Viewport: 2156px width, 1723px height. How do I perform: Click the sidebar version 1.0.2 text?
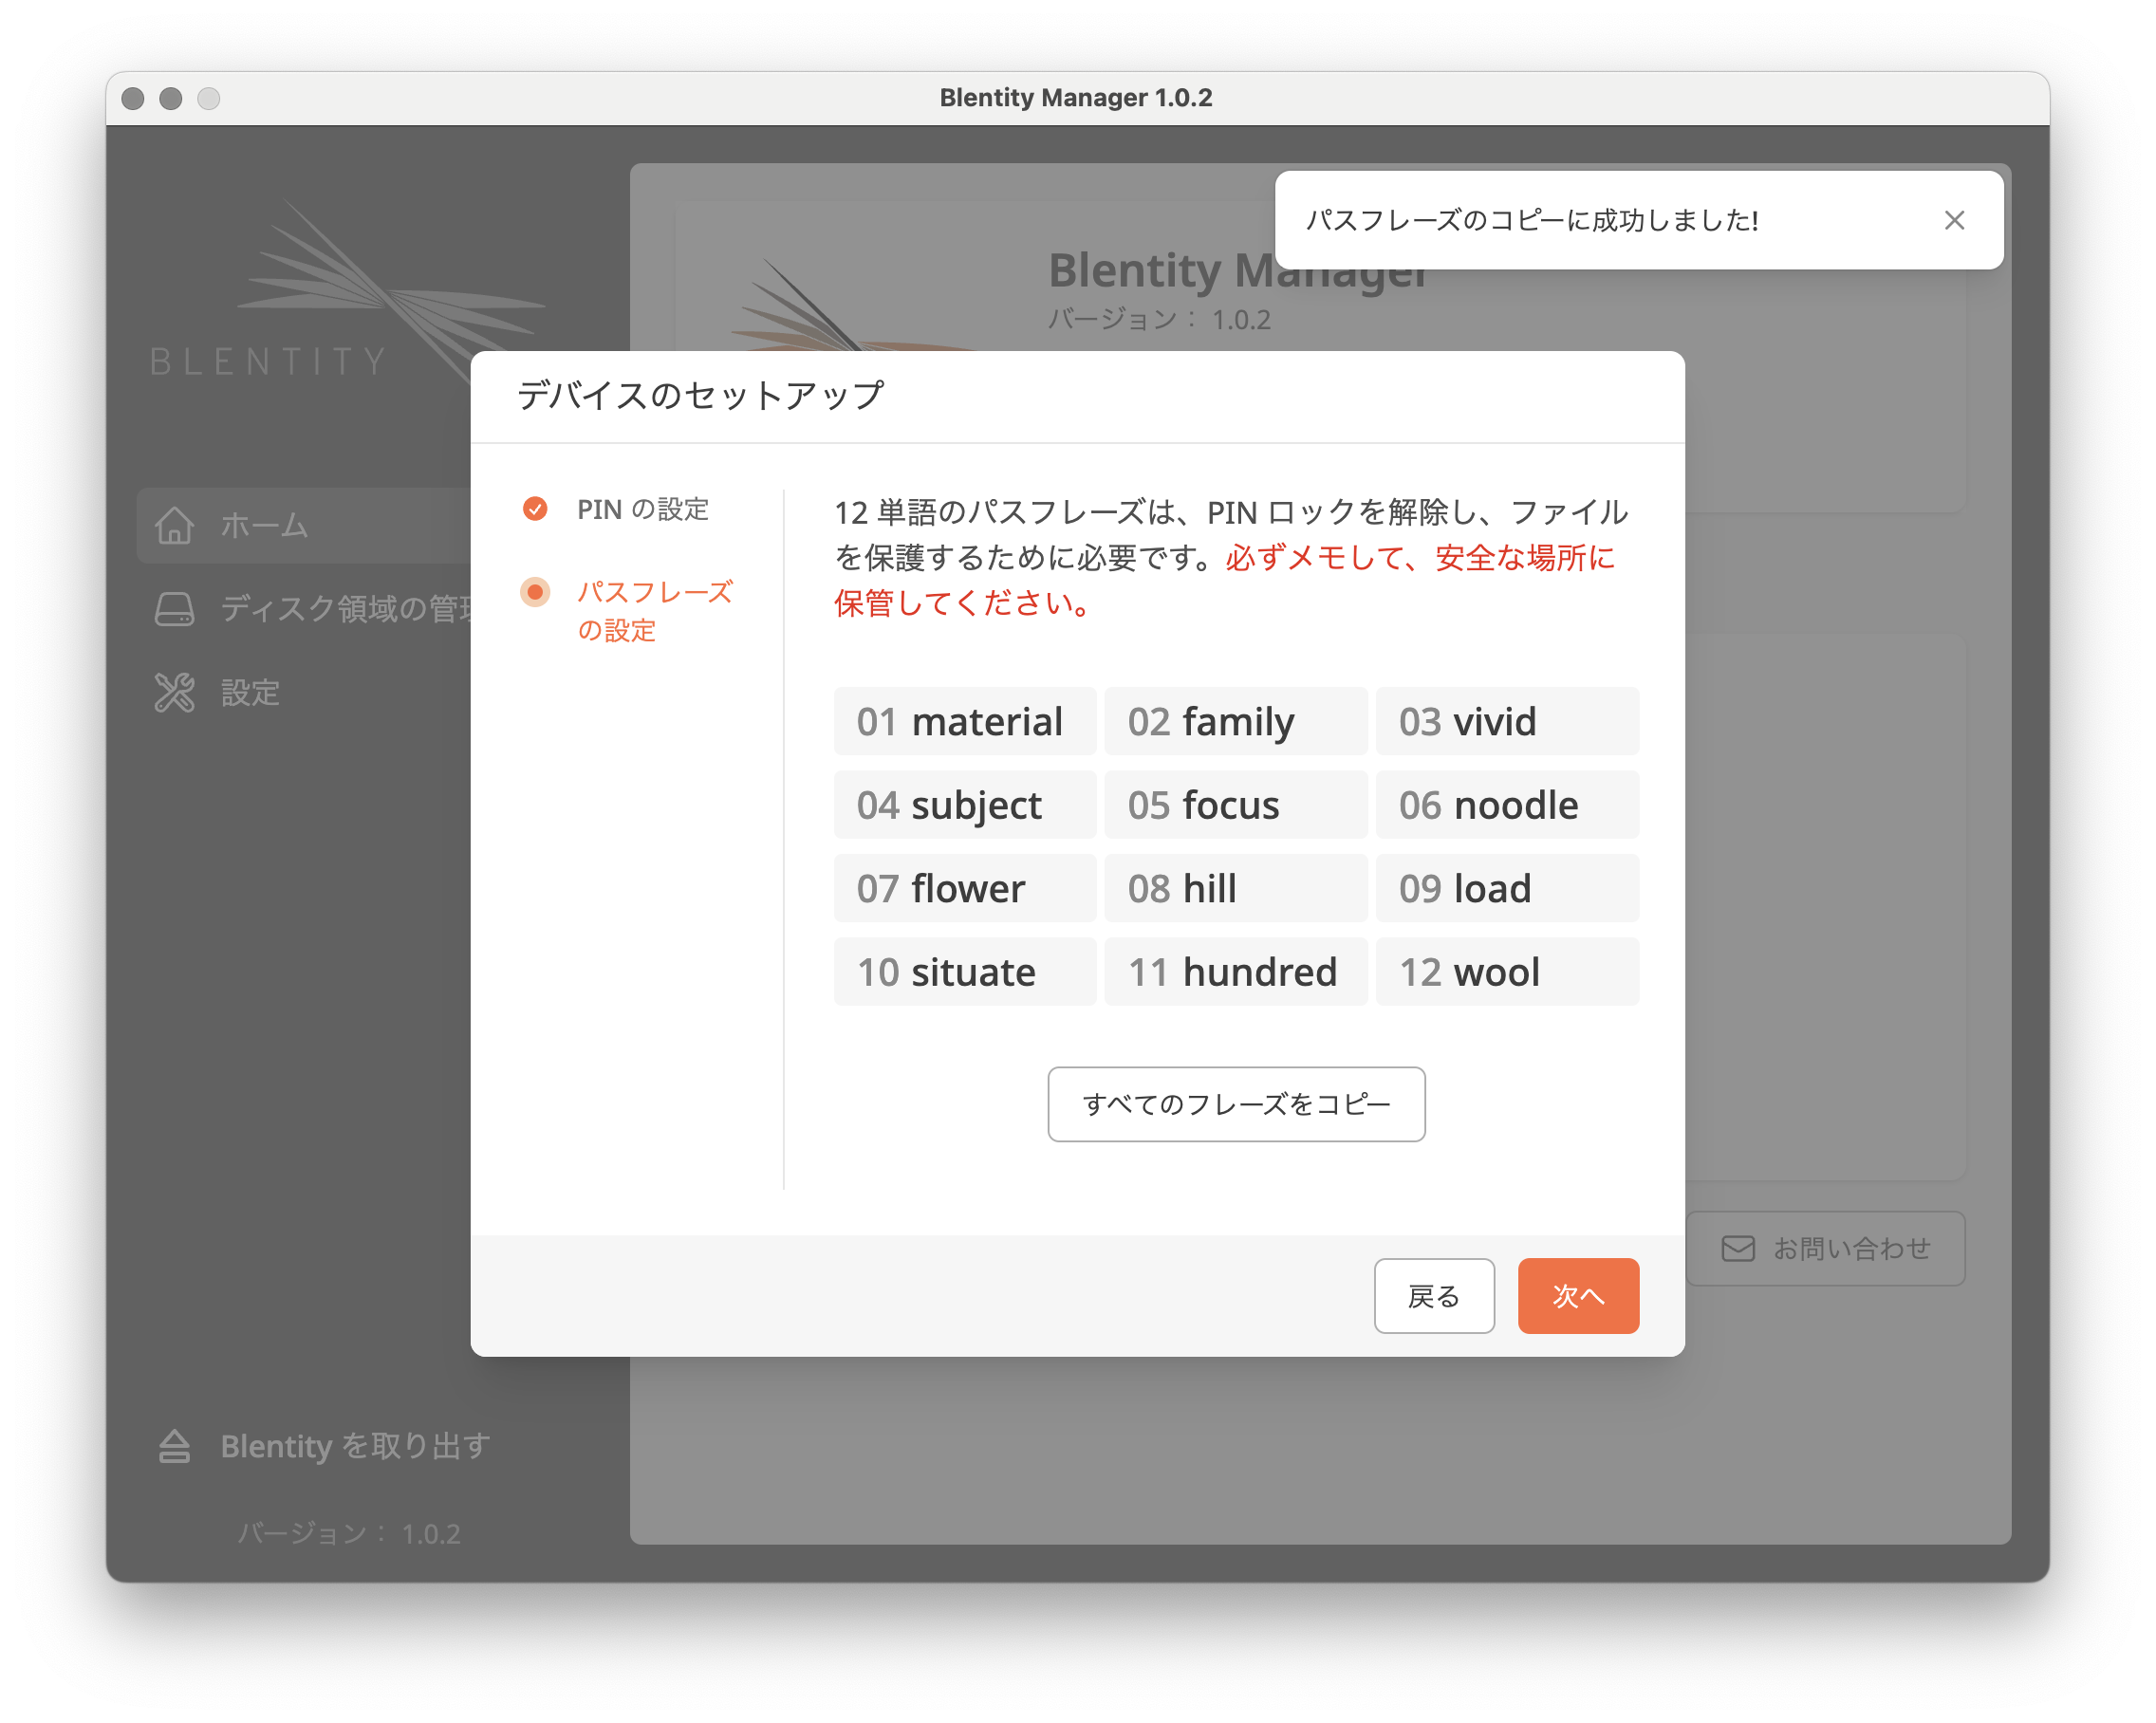[x=349, y=1533]
